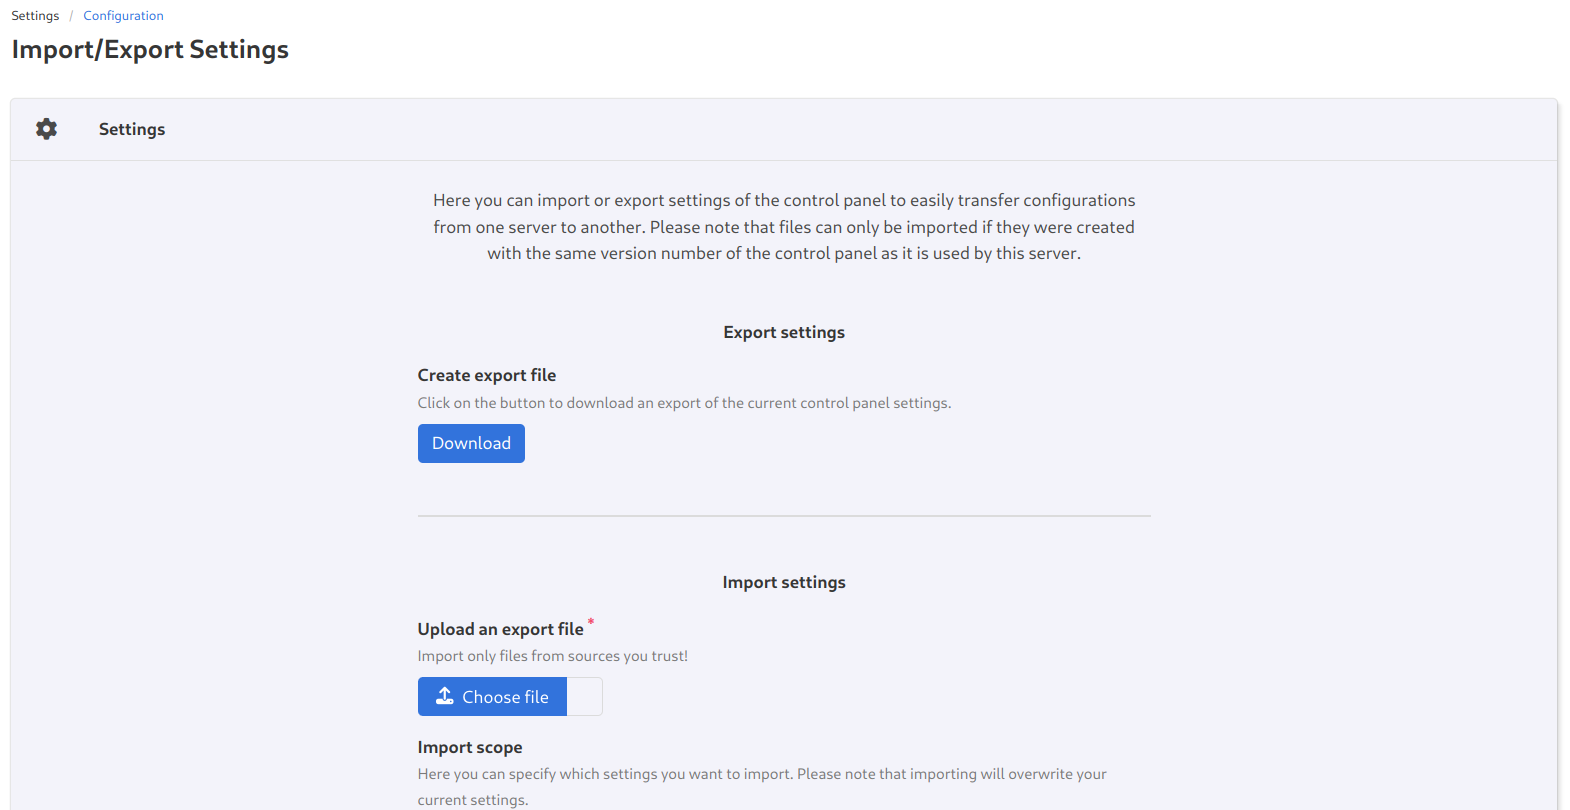Click the Import scope label
1570x810 pixels.
coord(470,747)
